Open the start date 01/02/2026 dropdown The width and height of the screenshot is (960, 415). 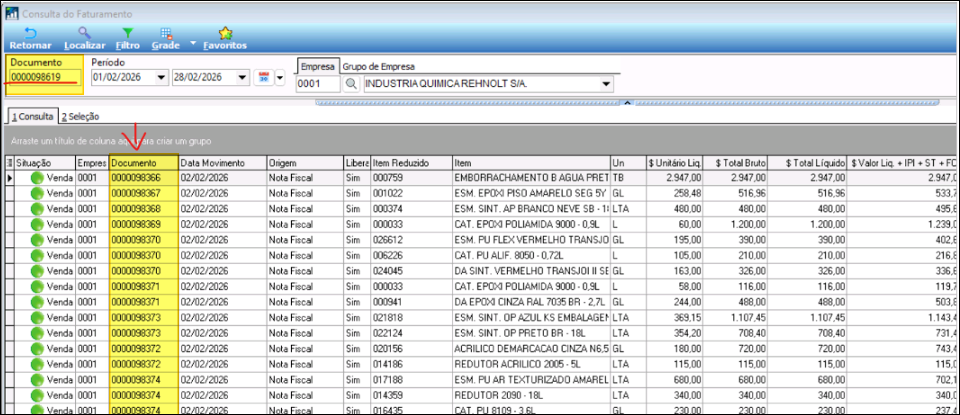pos(162,78)
